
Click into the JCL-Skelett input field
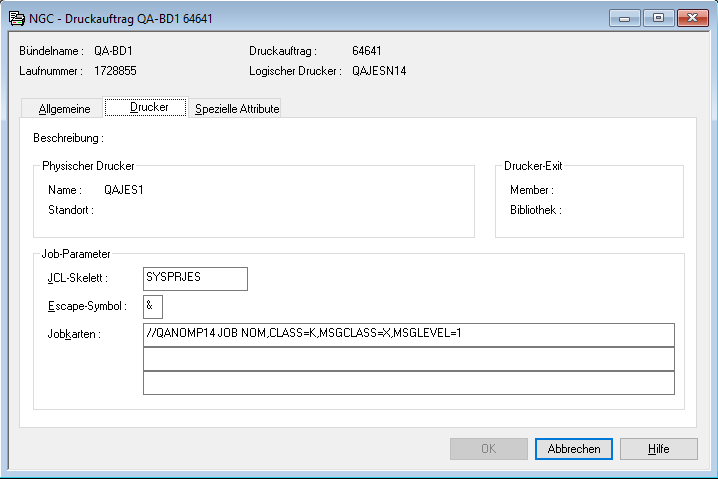(195, 278)
